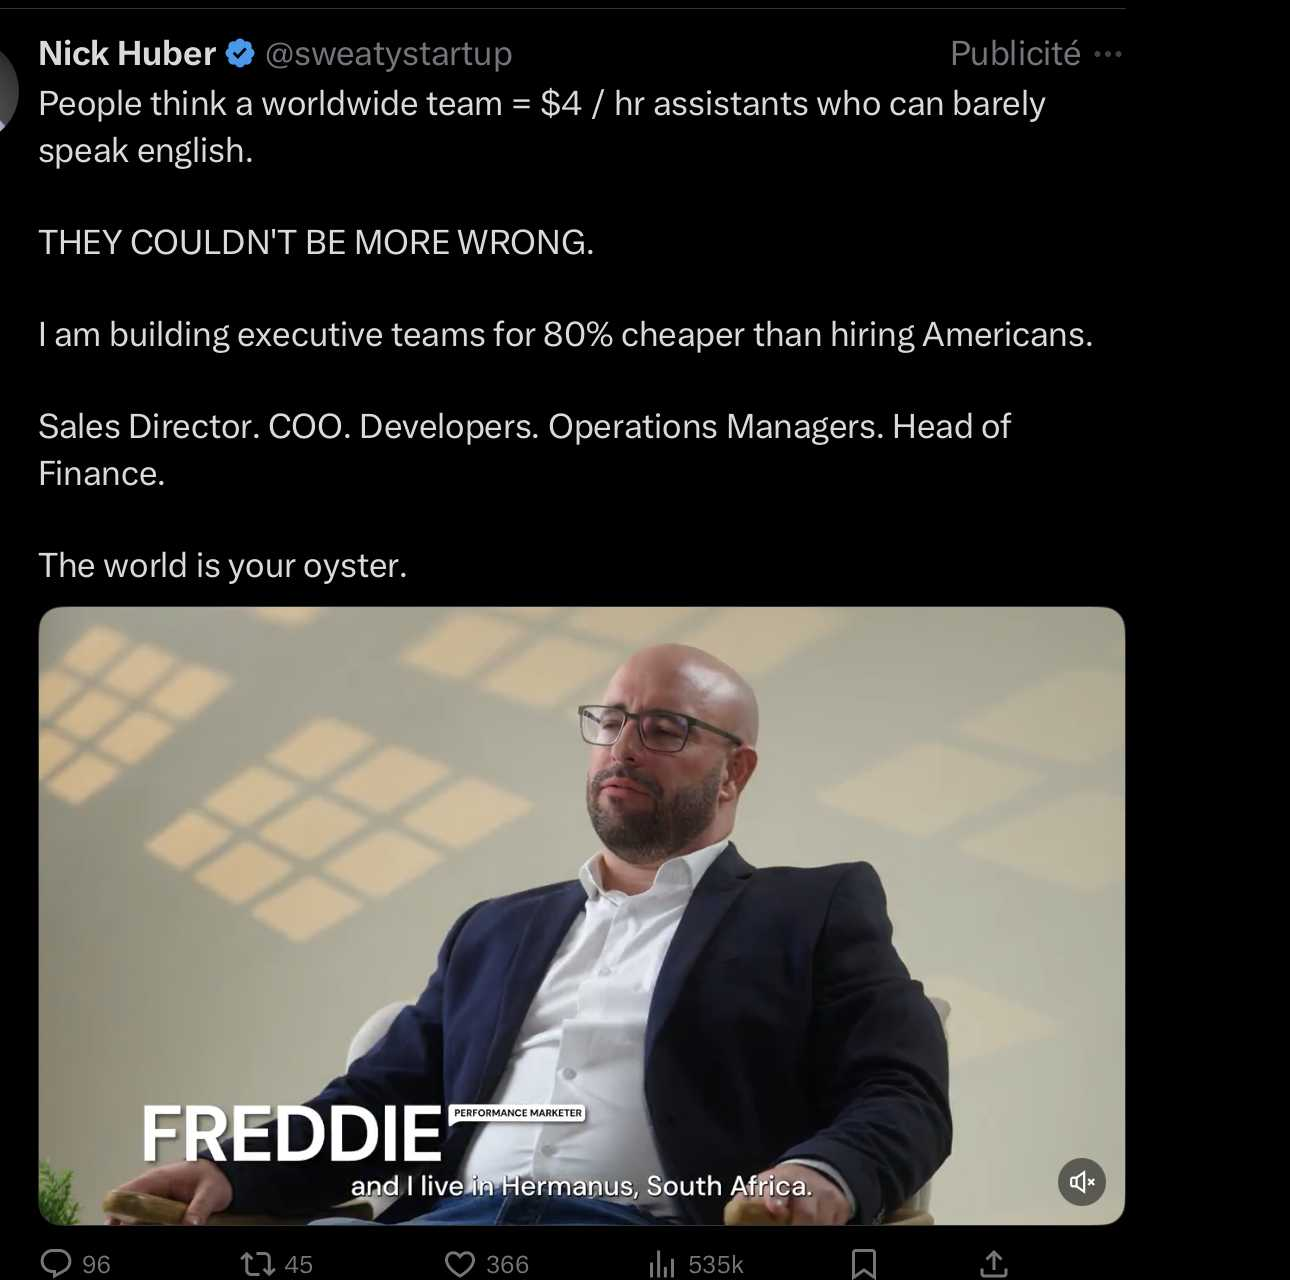The height and width of the screenshot is (1280, 1290).
Task: Click the blue verified badge
Action: [x=241, y=53]
